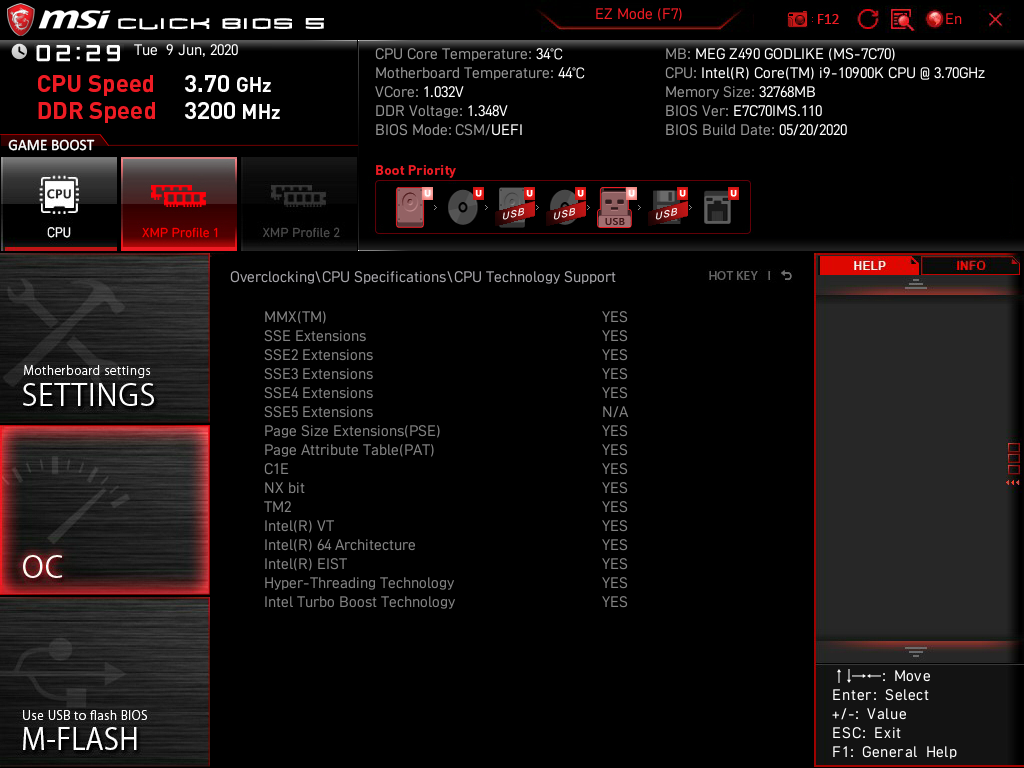
Task: Select the SSE Extensions row
Action: (445, 336)
